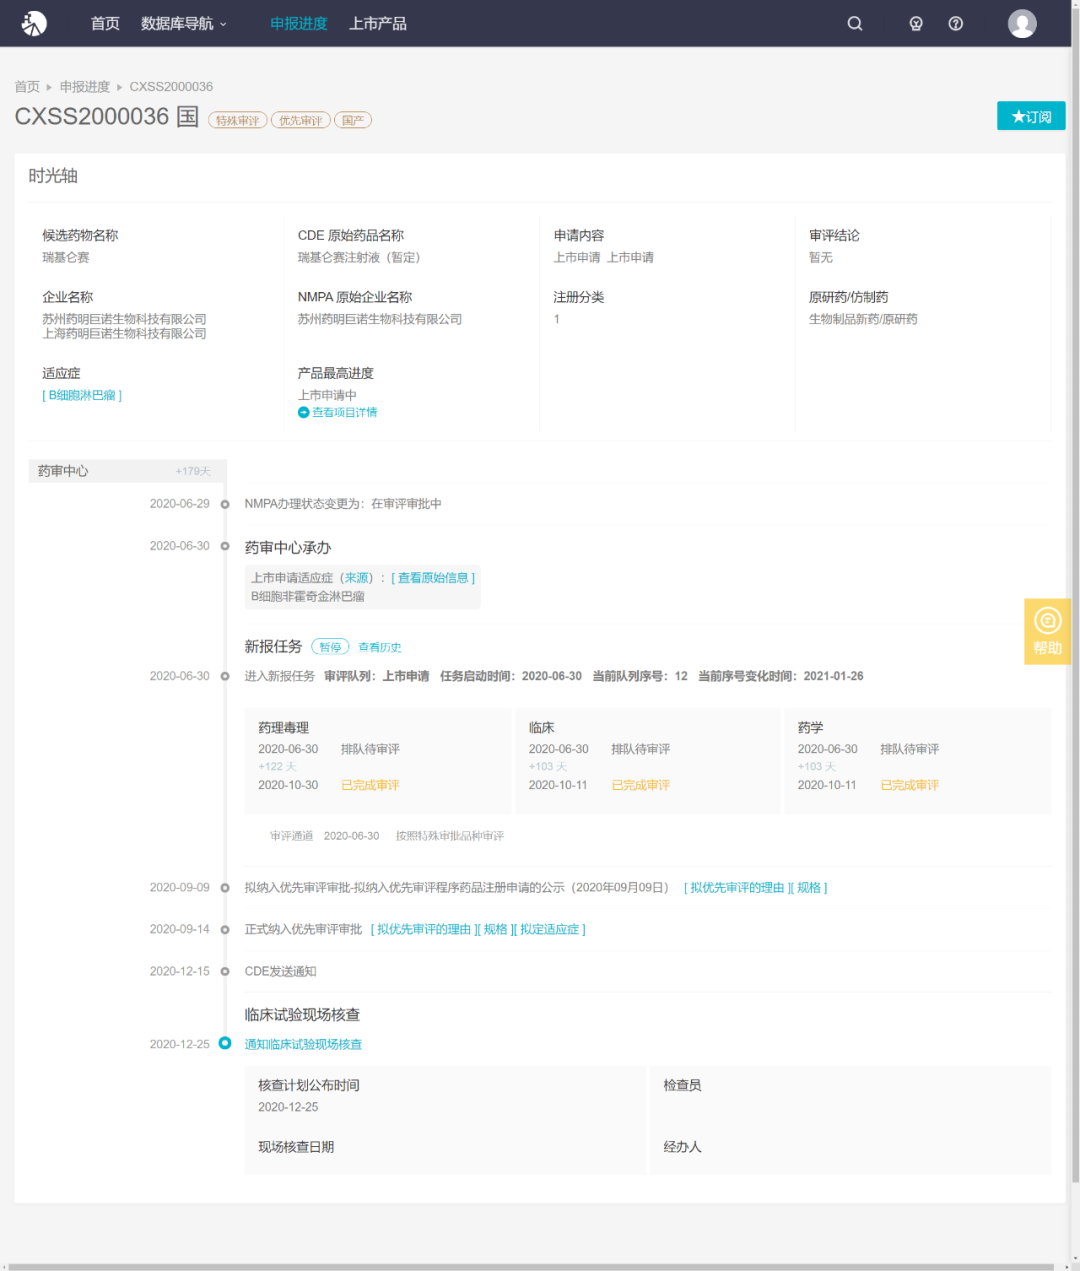
Task: Expand the 数据库导航 dropdown menu
Action: (184, 23)
